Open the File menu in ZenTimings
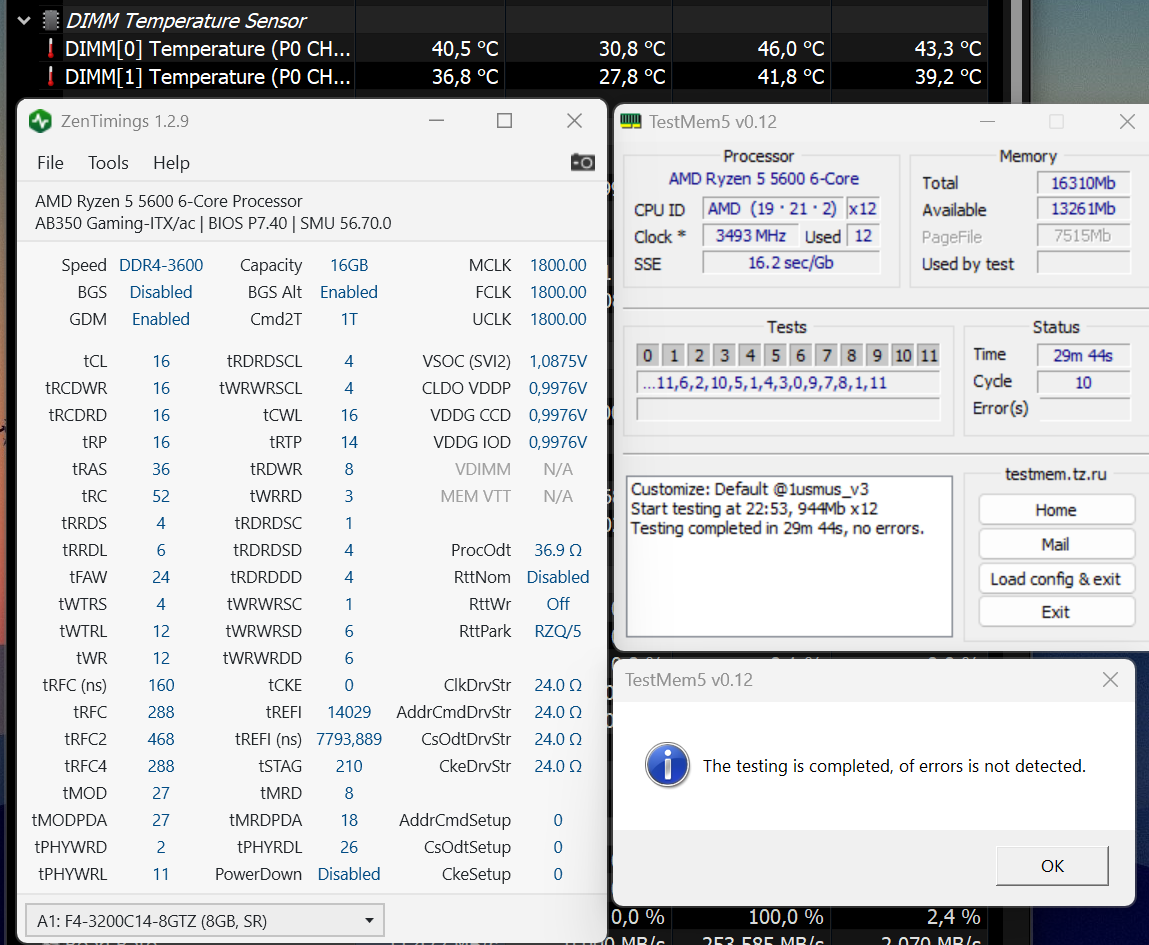1149x945 pixels. [x=50, y=163]
